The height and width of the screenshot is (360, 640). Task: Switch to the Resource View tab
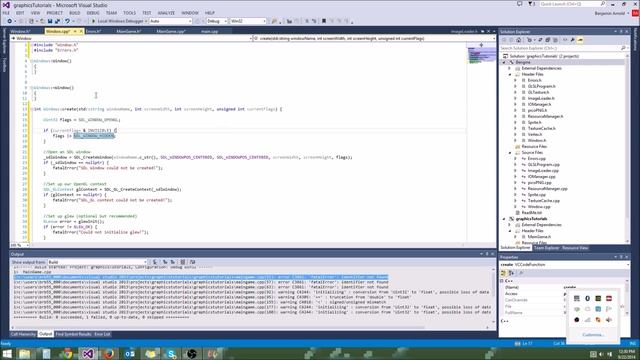click(575, 248)
